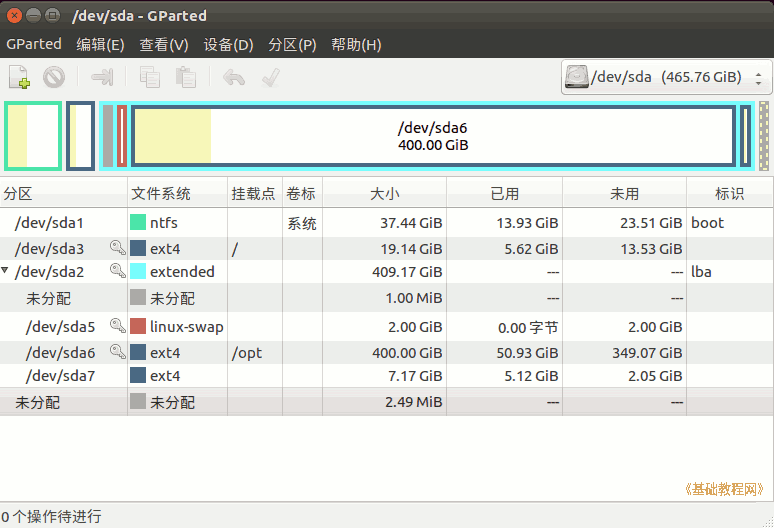Select the /dev/sda5 partition row
Viewport: 774px width, 528px height.
pyautogui.click(x=387, y=326)
